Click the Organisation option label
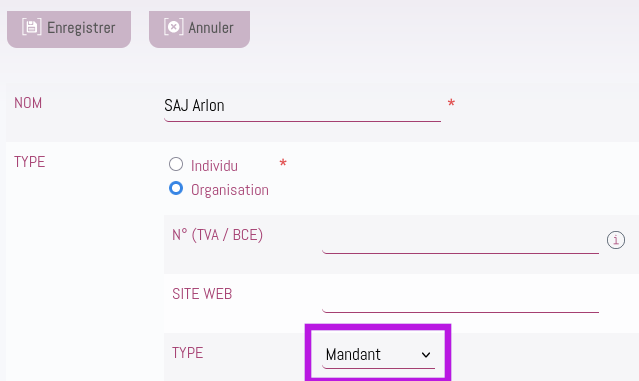 (230, 190)
